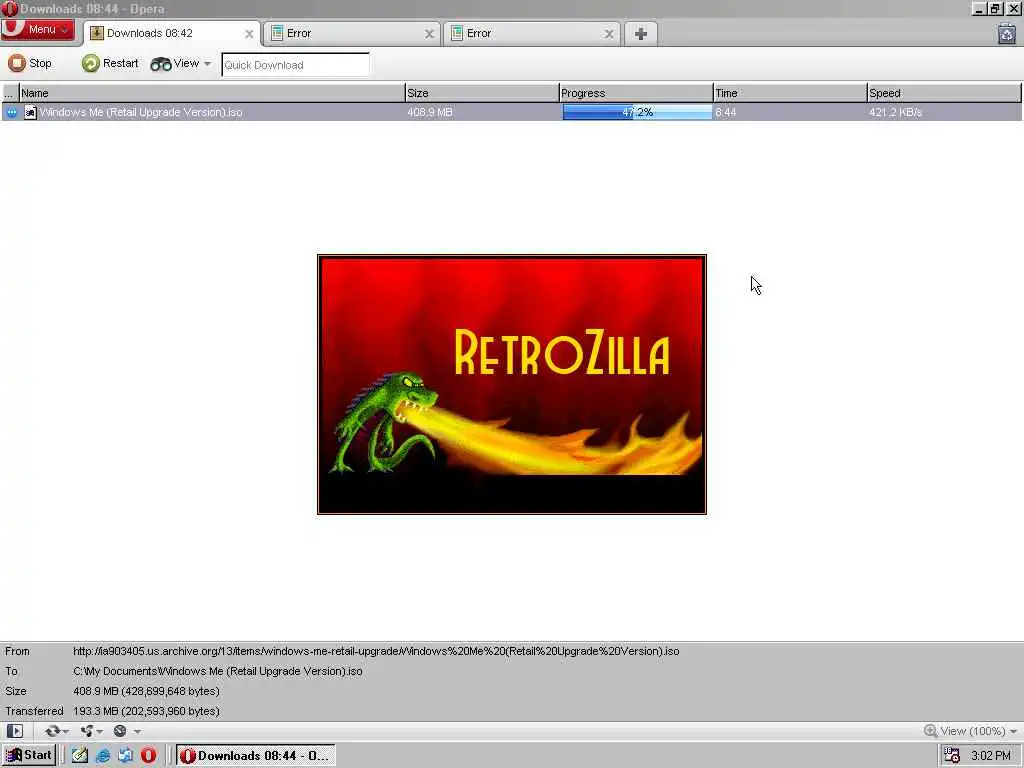This screenshot has width=1024, height=768.
Task: Open the Opera Turbo icon dropdown
Action: click(126, 731)
